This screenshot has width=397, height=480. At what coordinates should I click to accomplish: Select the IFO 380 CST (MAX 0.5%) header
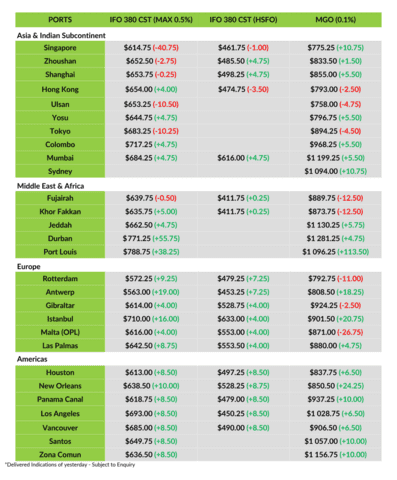click(x=151, y=20)
